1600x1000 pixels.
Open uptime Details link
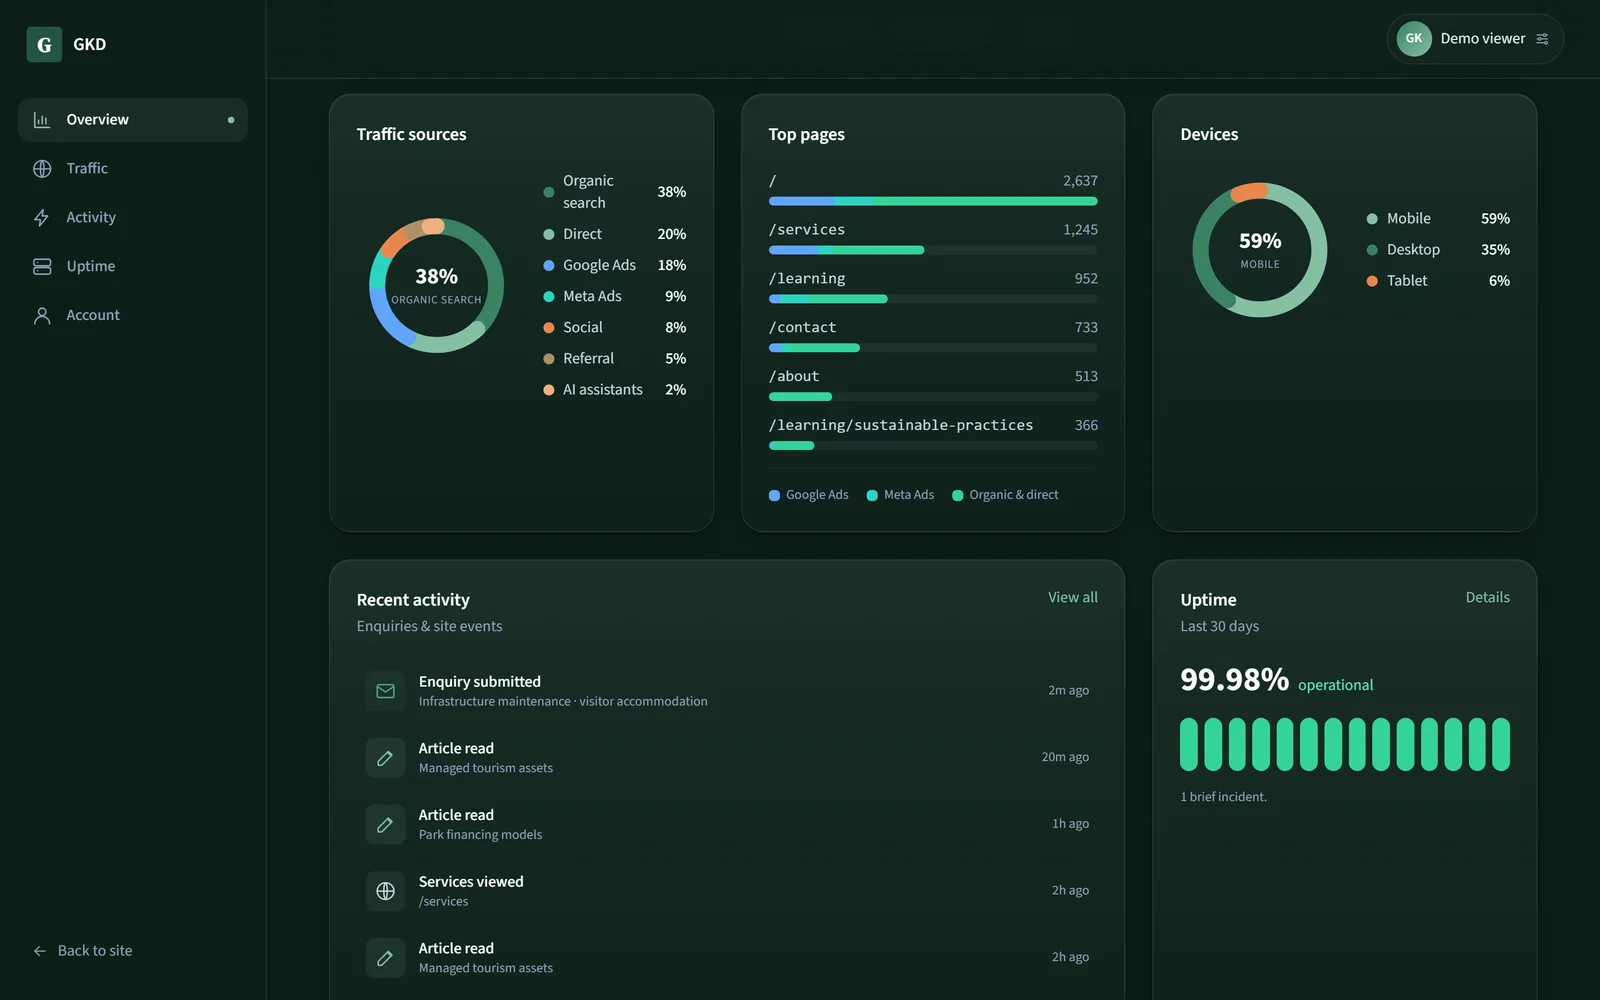pyautogui.click(x=1488, y=597)
